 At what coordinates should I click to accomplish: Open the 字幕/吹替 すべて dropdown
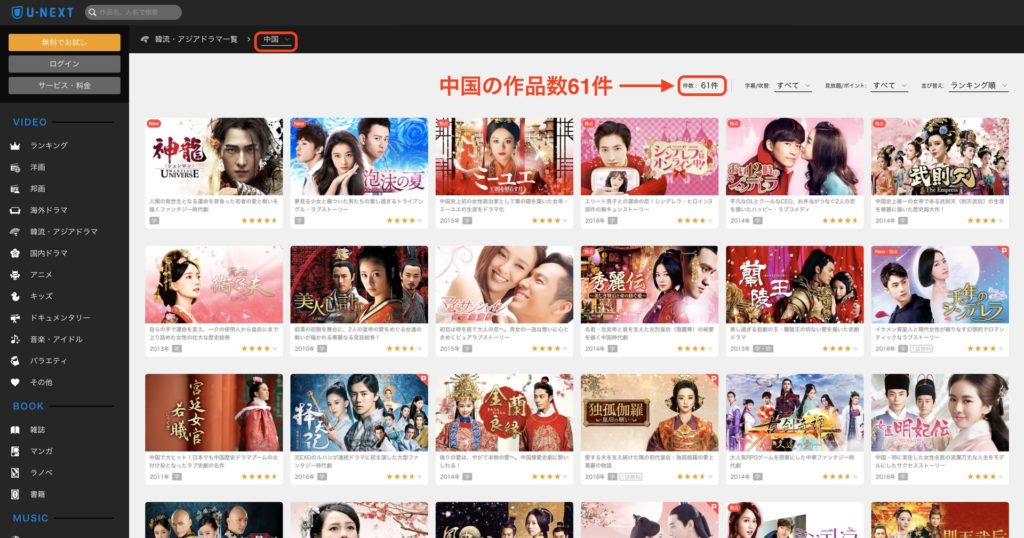[x=793, y=86]
